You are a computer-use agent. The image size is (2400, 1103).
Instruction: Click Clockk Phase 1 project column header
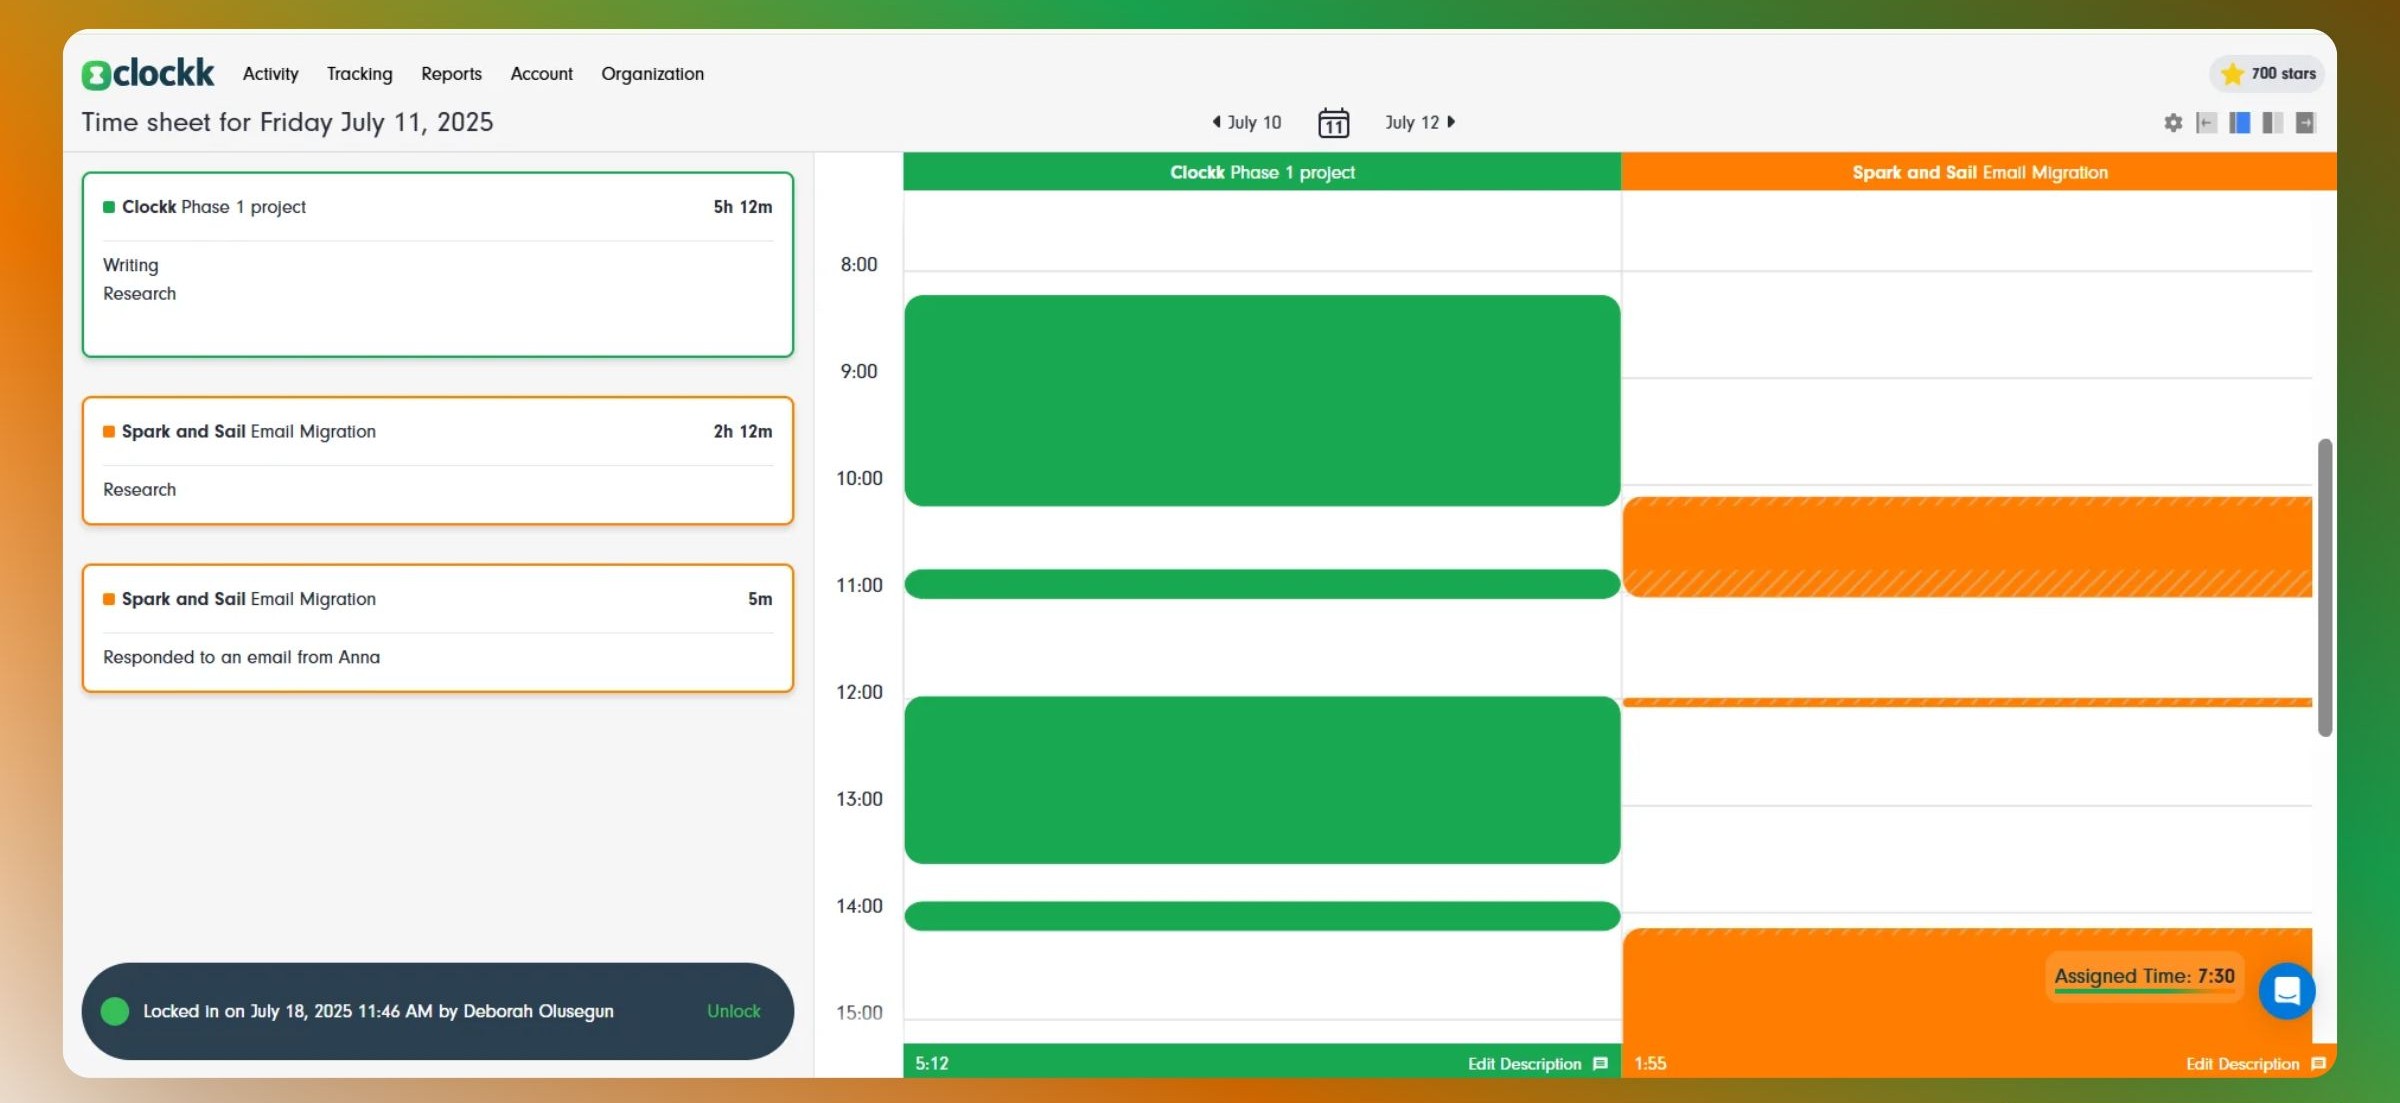pos(1262,172)
